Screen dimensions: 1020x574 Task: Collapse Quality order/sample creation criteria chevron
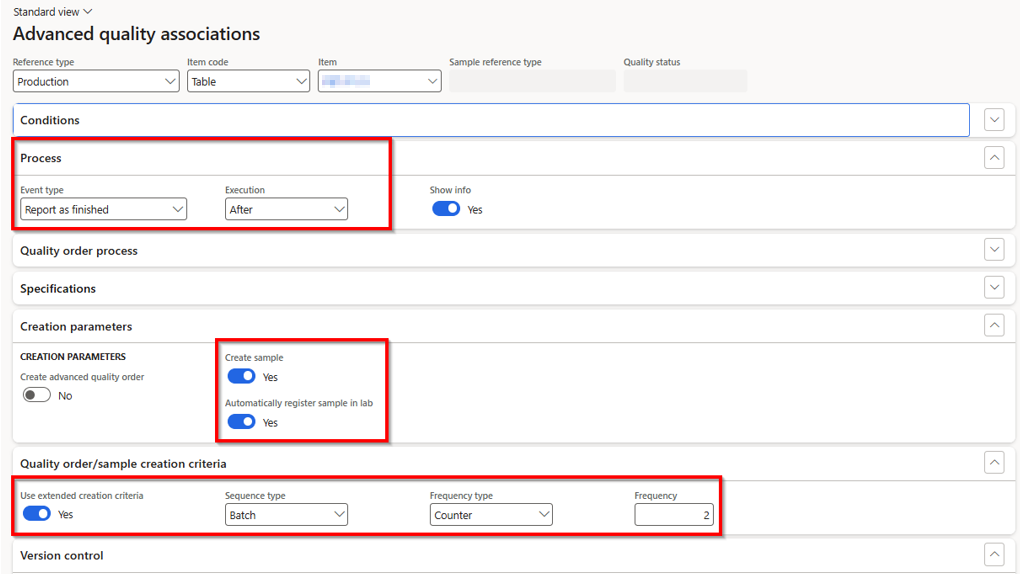993,463
